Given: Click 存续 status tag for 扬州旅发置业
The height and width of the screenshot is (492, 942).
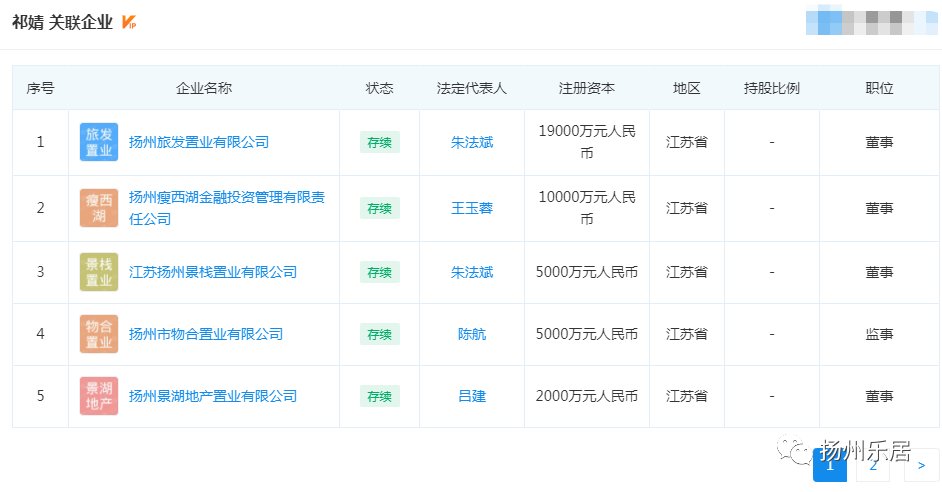Looking at the screenshot, I should (380, 142).
